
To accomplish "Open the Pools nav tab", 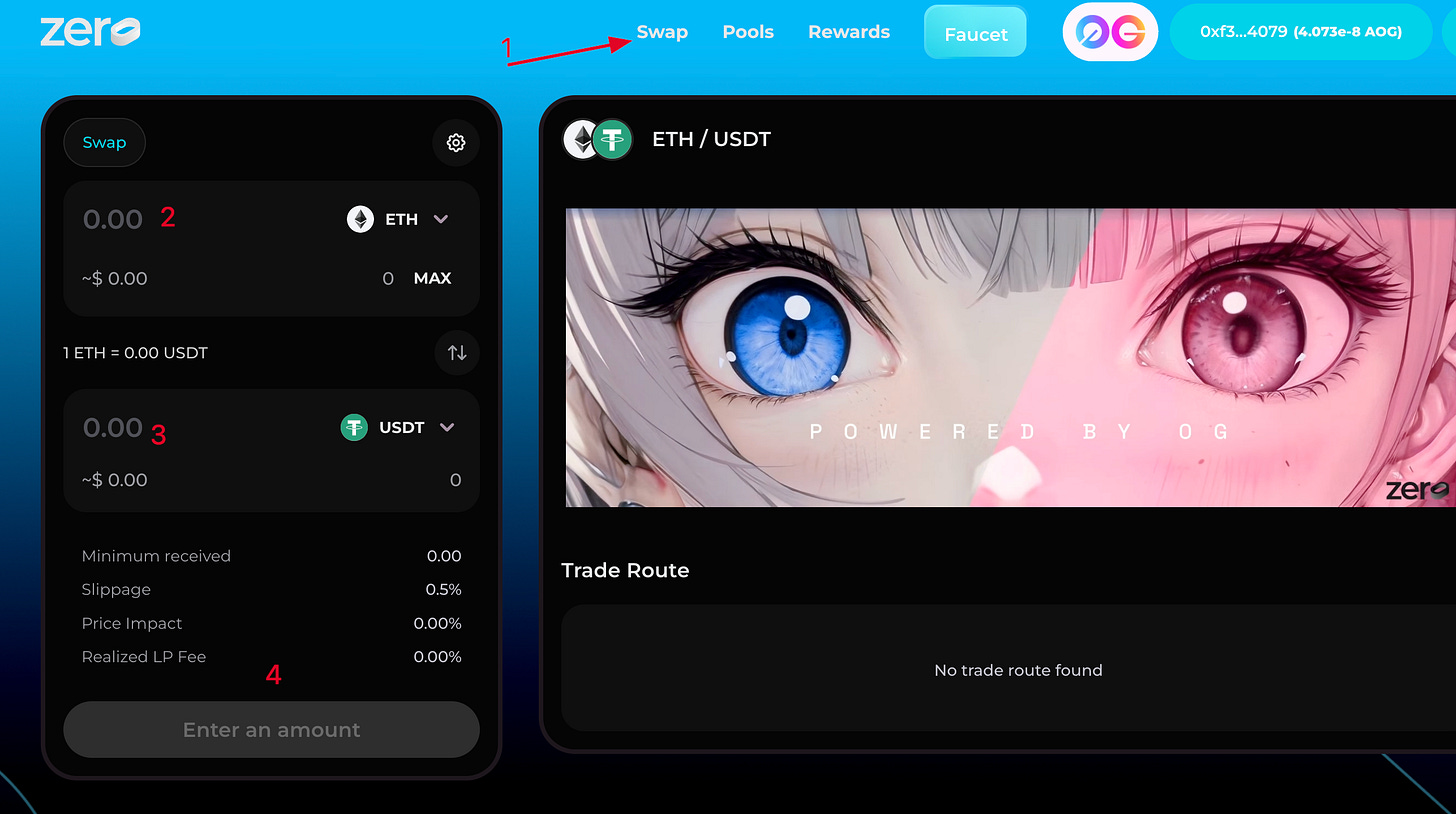I will pos(748,32).
